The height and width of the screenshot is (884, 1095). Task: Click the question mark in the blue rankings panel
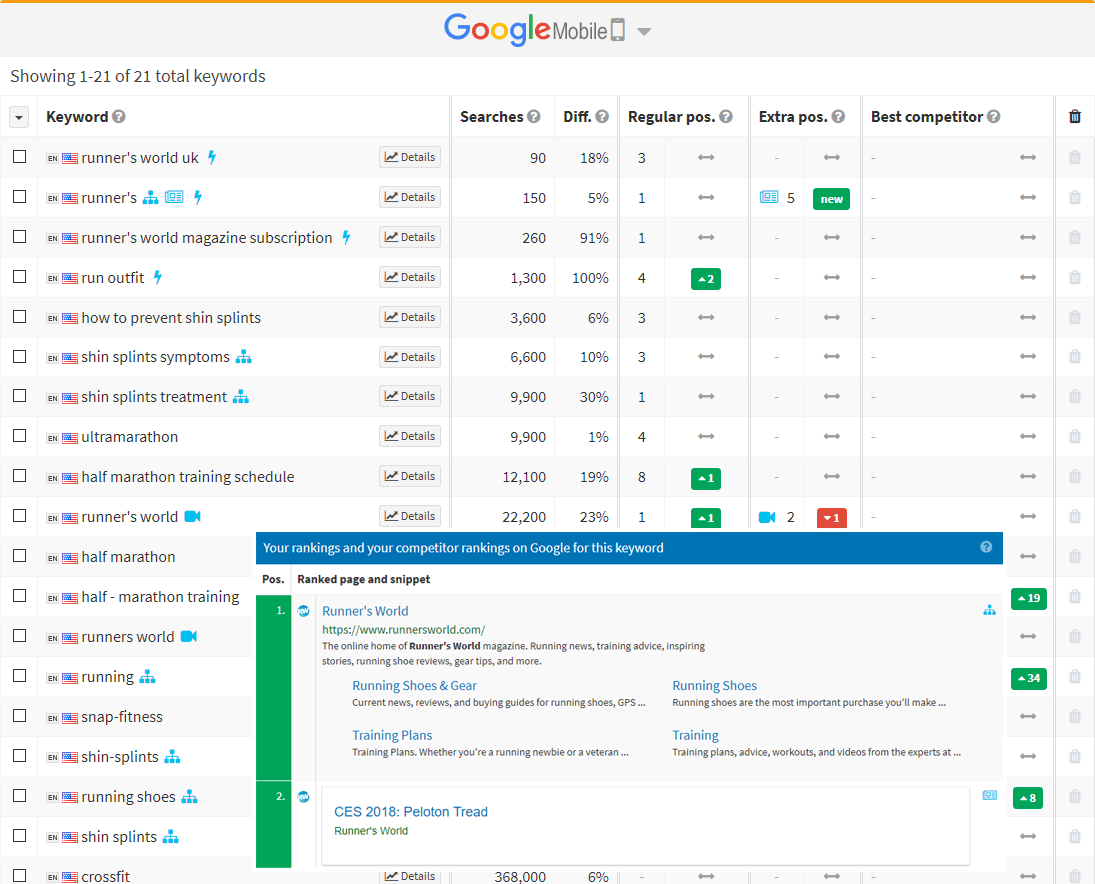click(986, 548)
